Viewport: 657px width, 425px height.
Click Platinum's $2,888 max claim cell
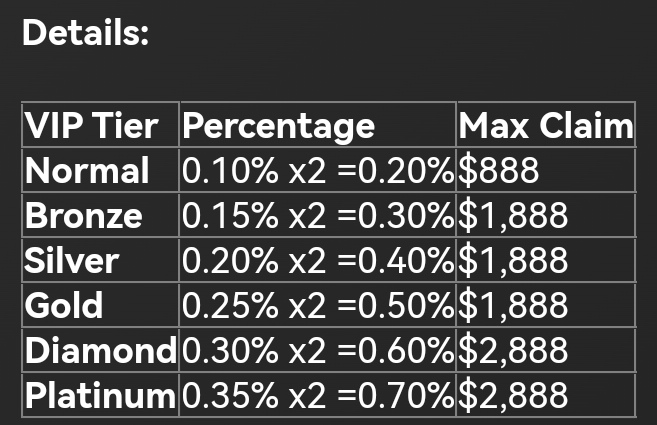(513, 396)
